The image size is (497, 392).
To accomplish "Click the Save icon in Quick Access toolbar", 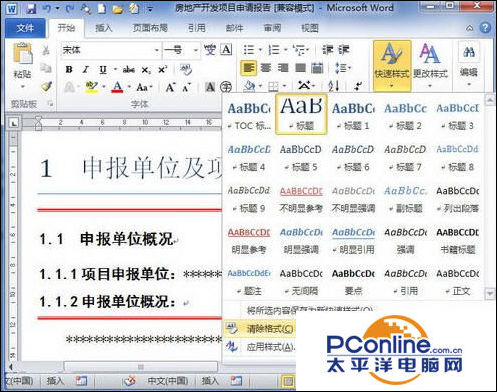I will tap(31, 9).
